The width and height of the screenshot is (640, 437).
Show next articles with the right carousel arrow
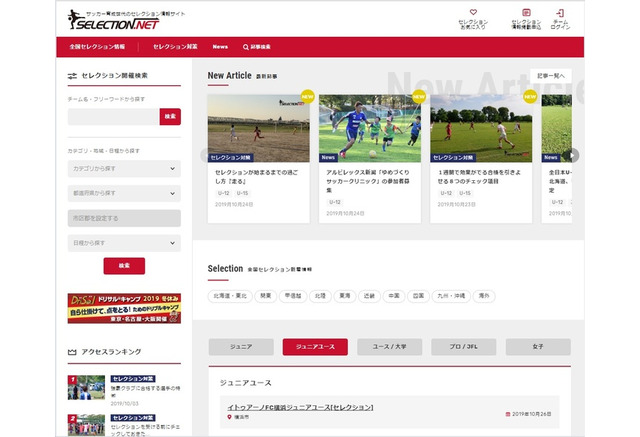[571, 155]
